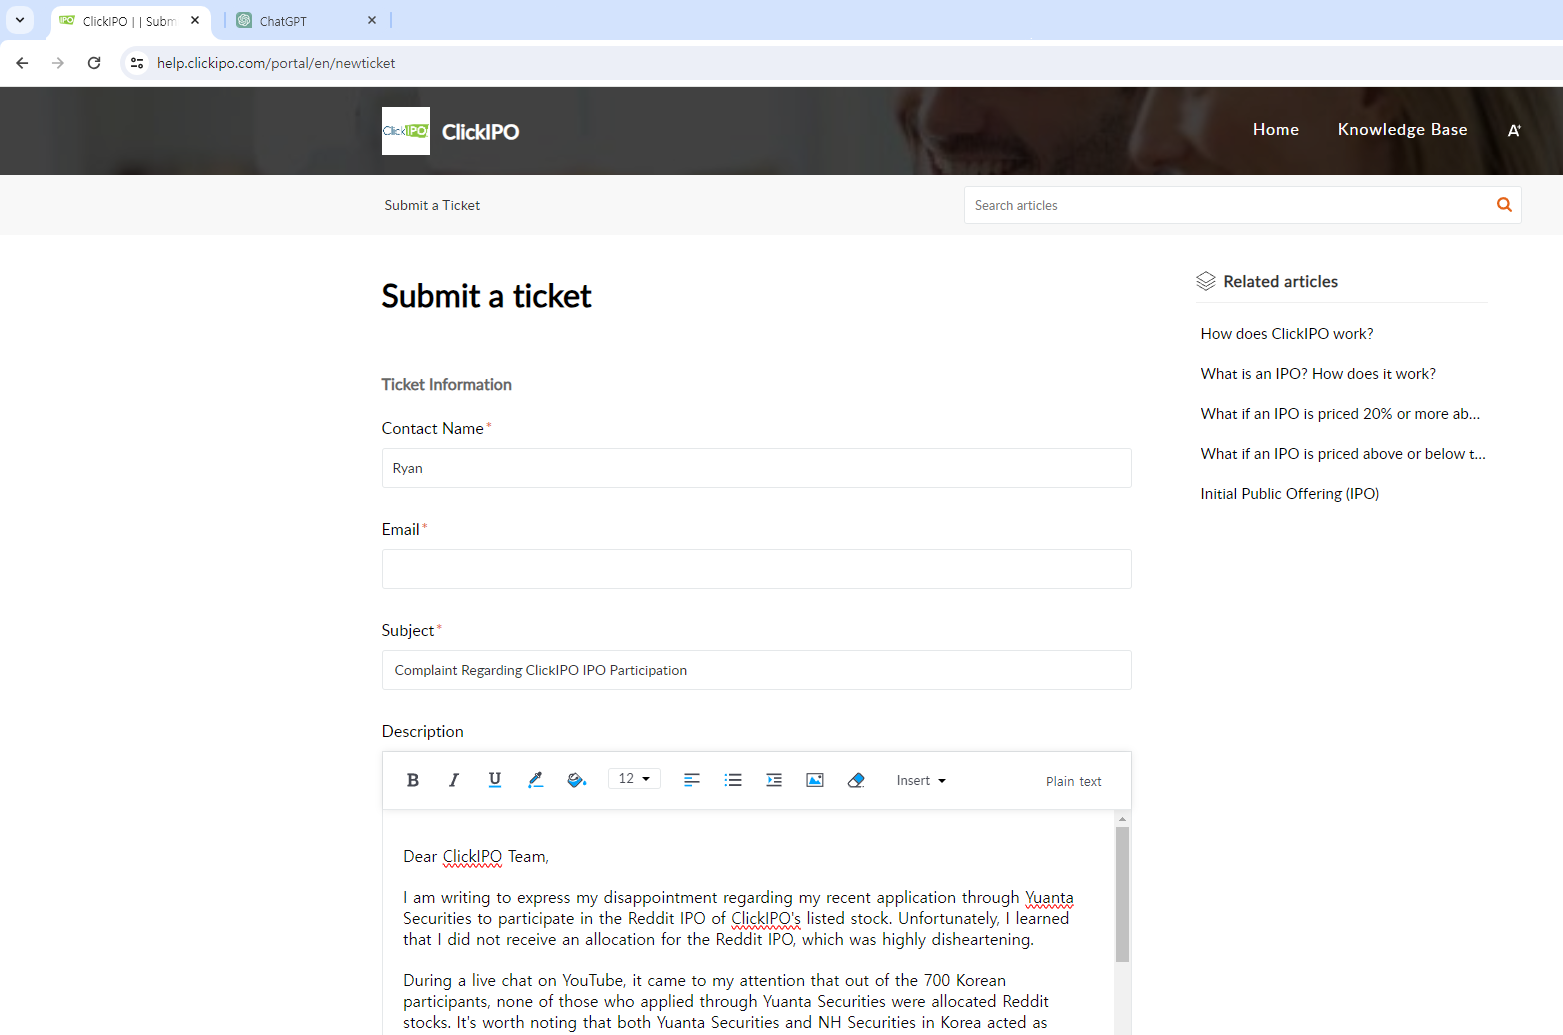
Task: Click the Subject input field
Action: click(x=756, y=670)
